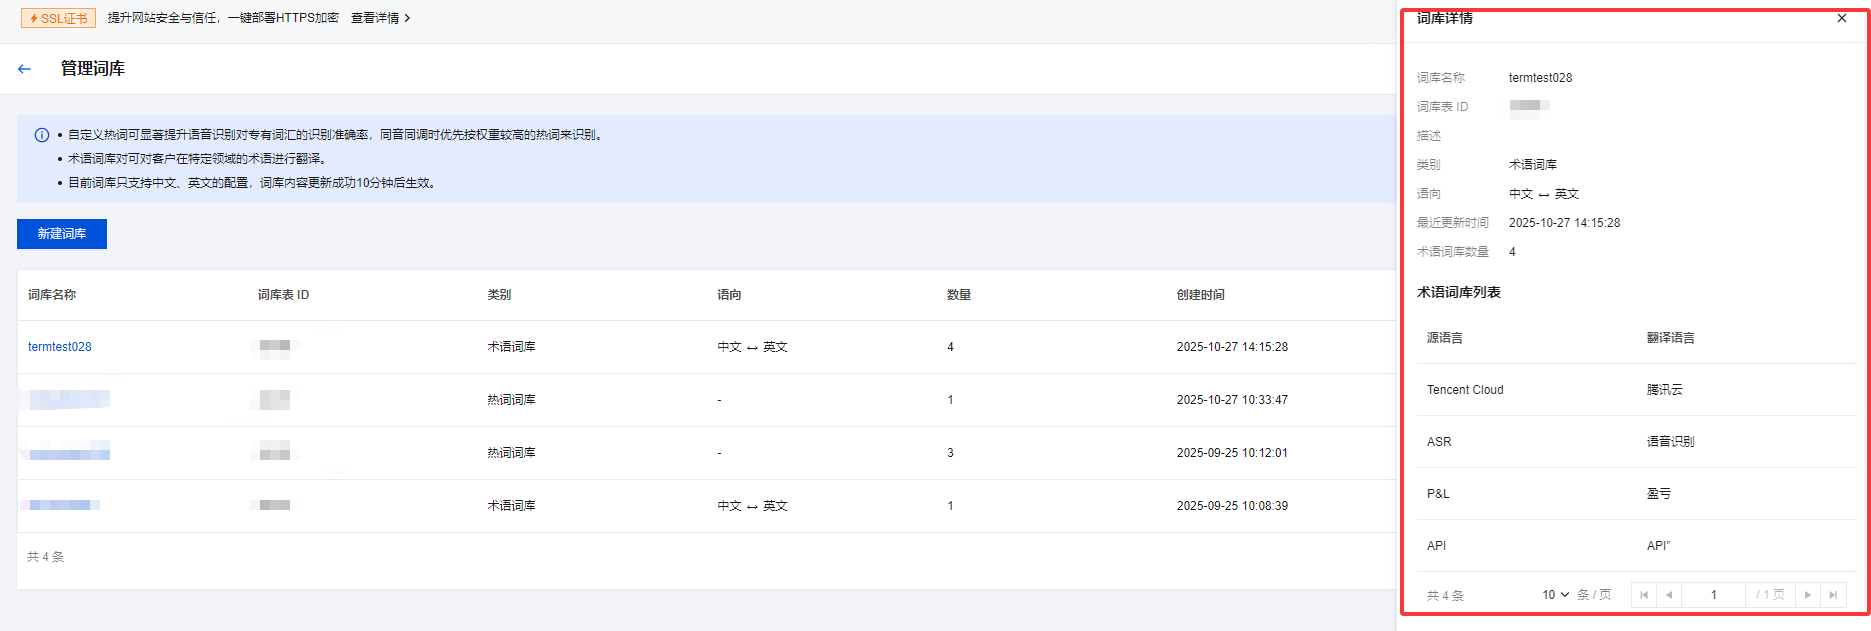Jump to the last page of term list
1871x631 pixels.
pyautogui.click(x=1833, y=595)
